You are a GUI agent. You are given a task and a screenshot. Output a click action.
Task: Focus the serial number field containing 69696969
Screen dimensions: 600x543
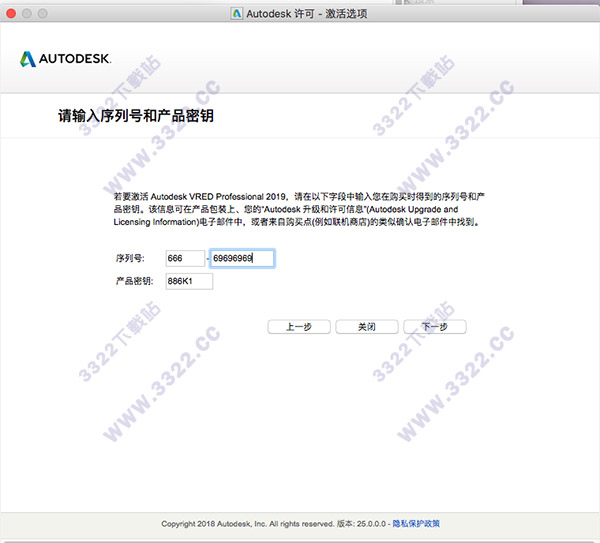[243, 258]
